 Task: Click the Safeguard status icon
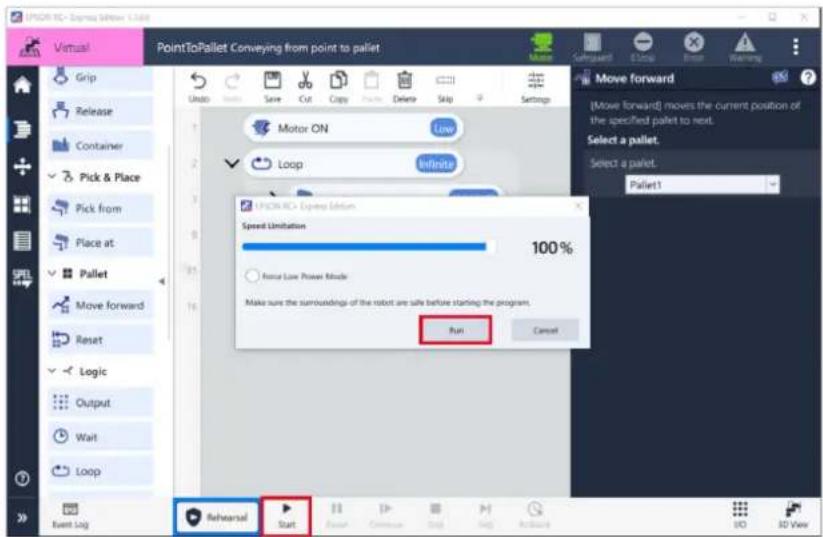click(x=592, y=47)
